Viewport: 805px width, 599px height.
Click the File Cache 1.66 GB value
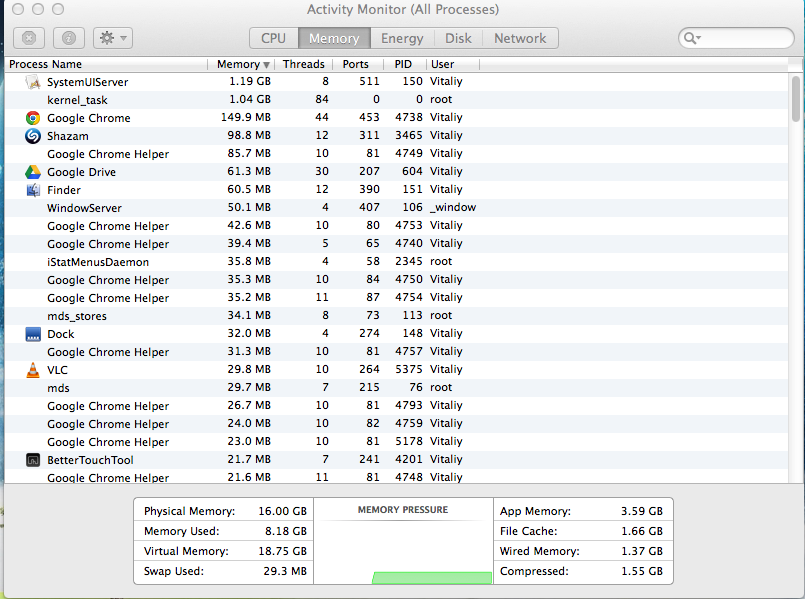tap(642, 531)
